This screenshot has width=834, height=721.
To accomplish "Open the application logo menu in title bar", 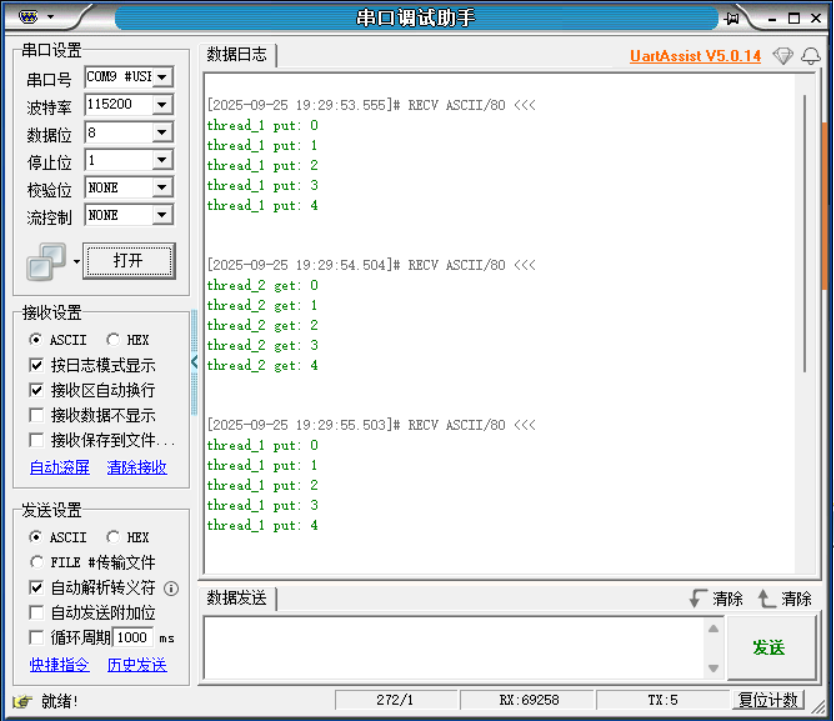I will [x=28, y=17].
